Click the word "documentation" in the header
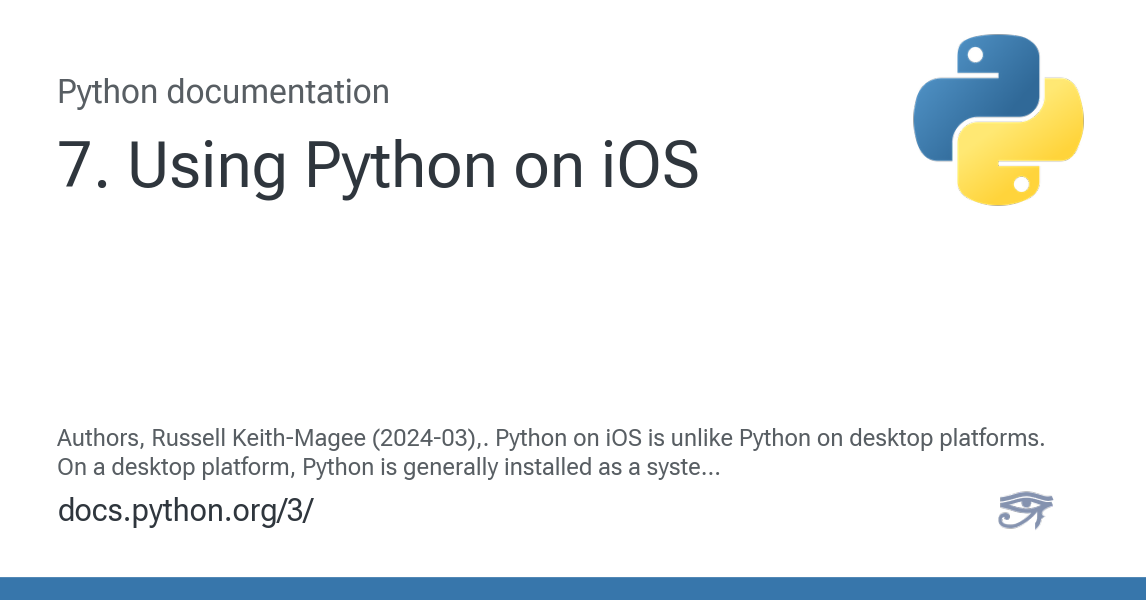 [x=278, y=92]
